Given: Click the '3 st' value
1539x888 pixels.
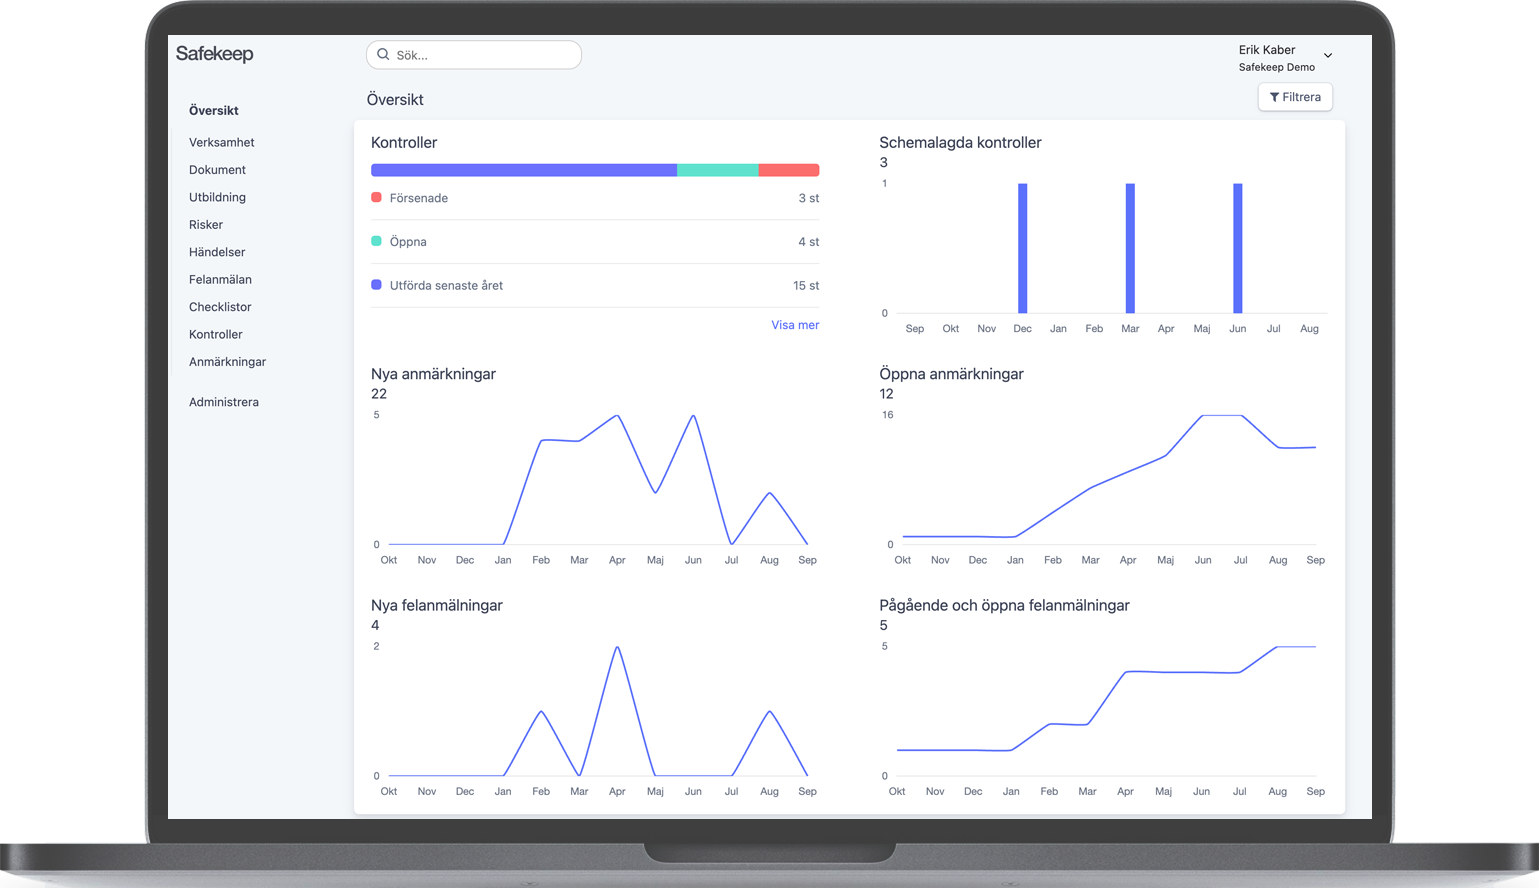Looking at the screenshot, I should point(809,198).
